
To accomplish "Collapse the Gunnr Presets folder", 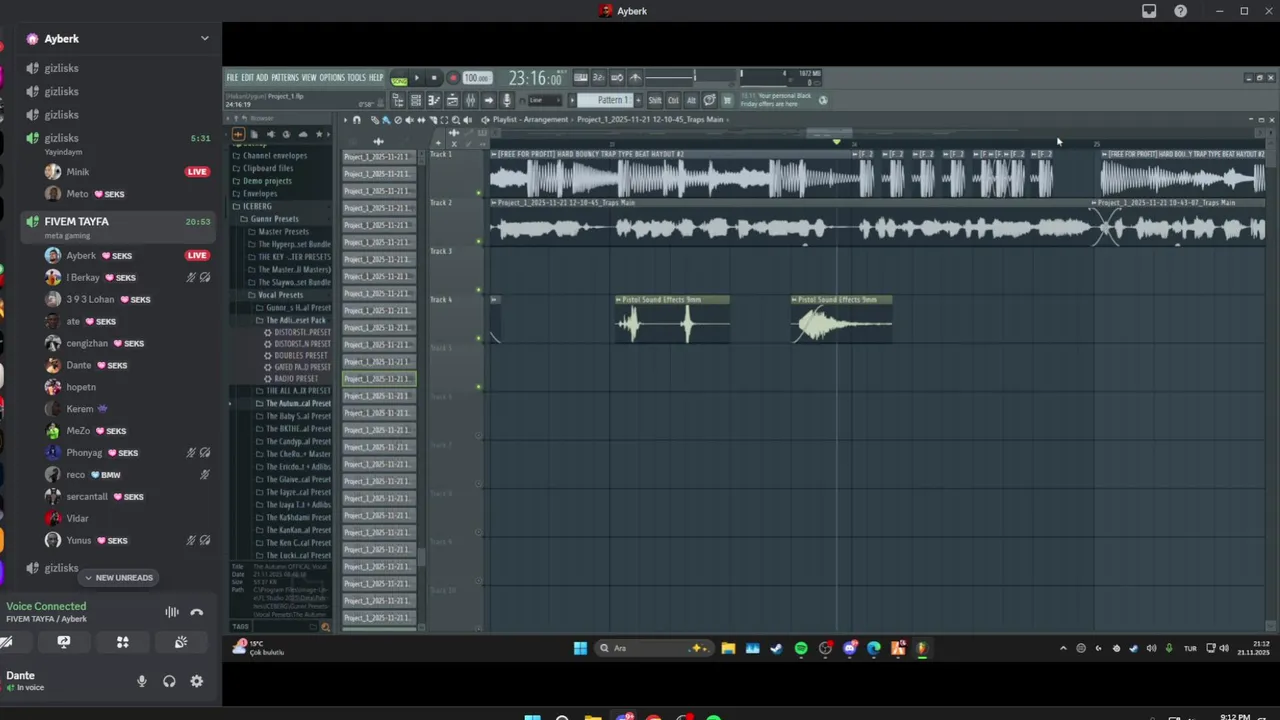I will pyautogui.click(x=270, y=219).
